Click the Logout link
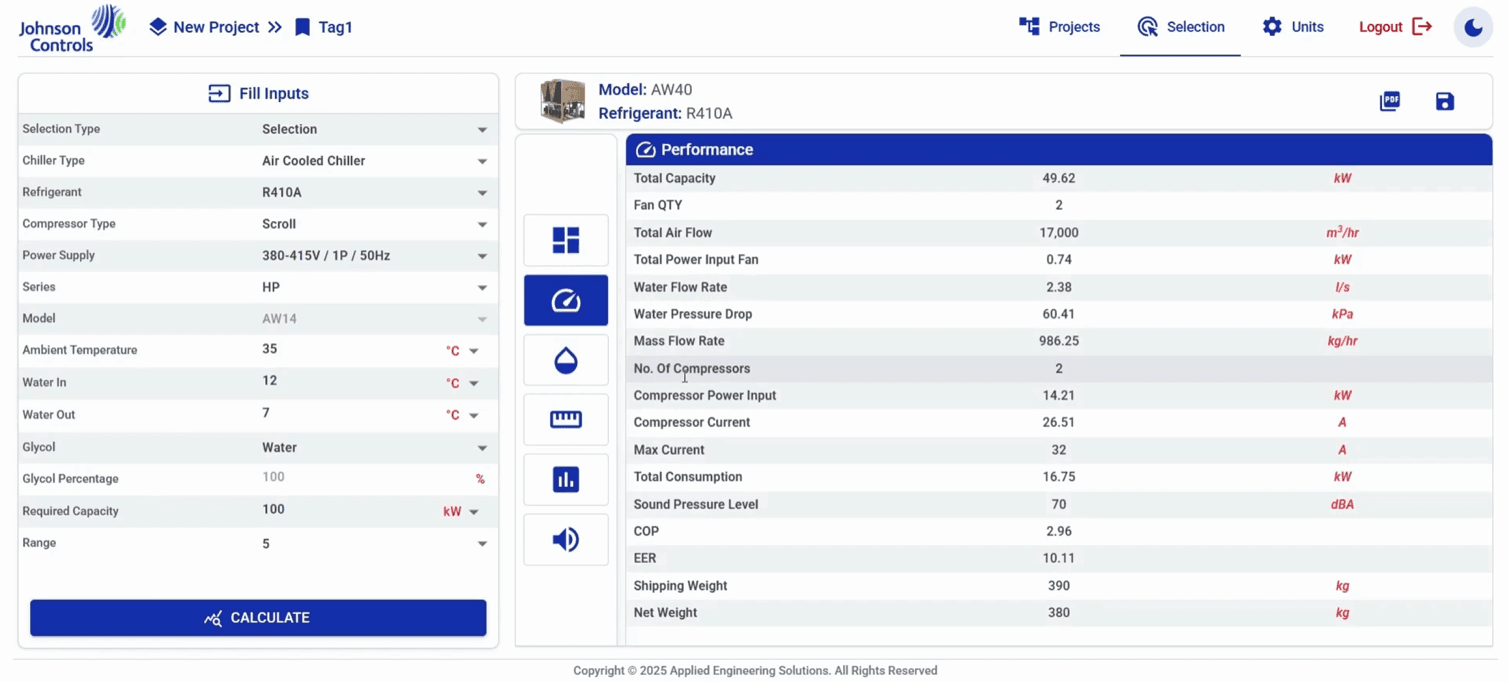The height and width of the screenshot is (682, 1509). (x=1396, y=27)
